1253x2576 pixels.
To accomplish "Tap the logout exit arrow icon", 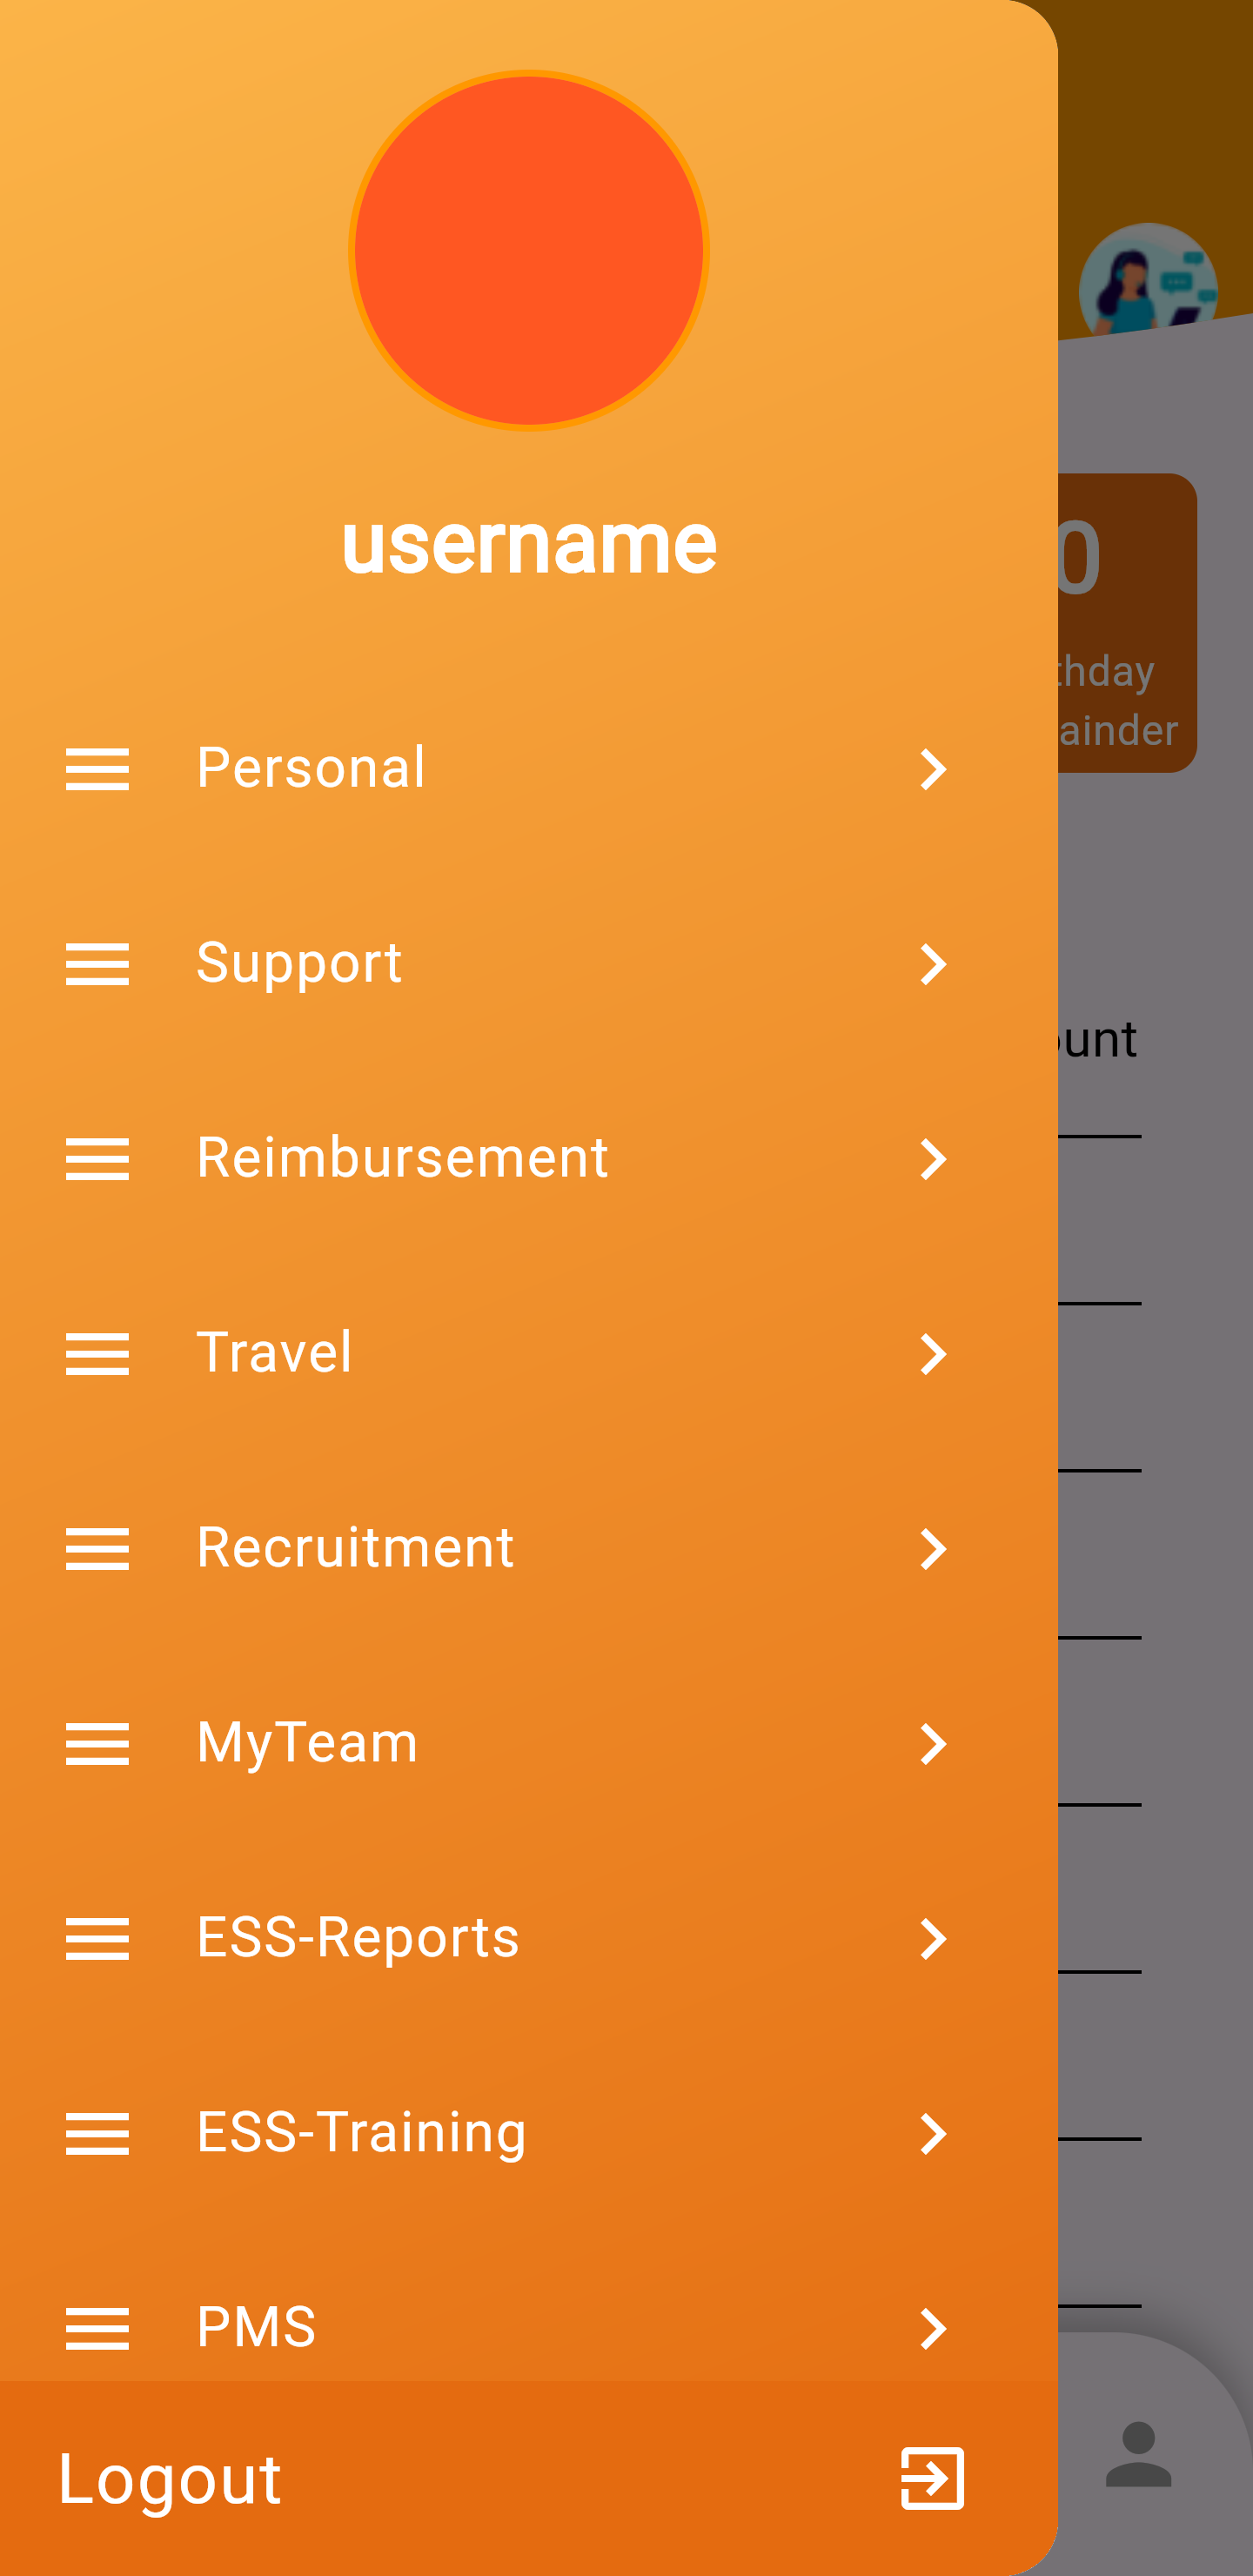I will [x=932, y=2478].
